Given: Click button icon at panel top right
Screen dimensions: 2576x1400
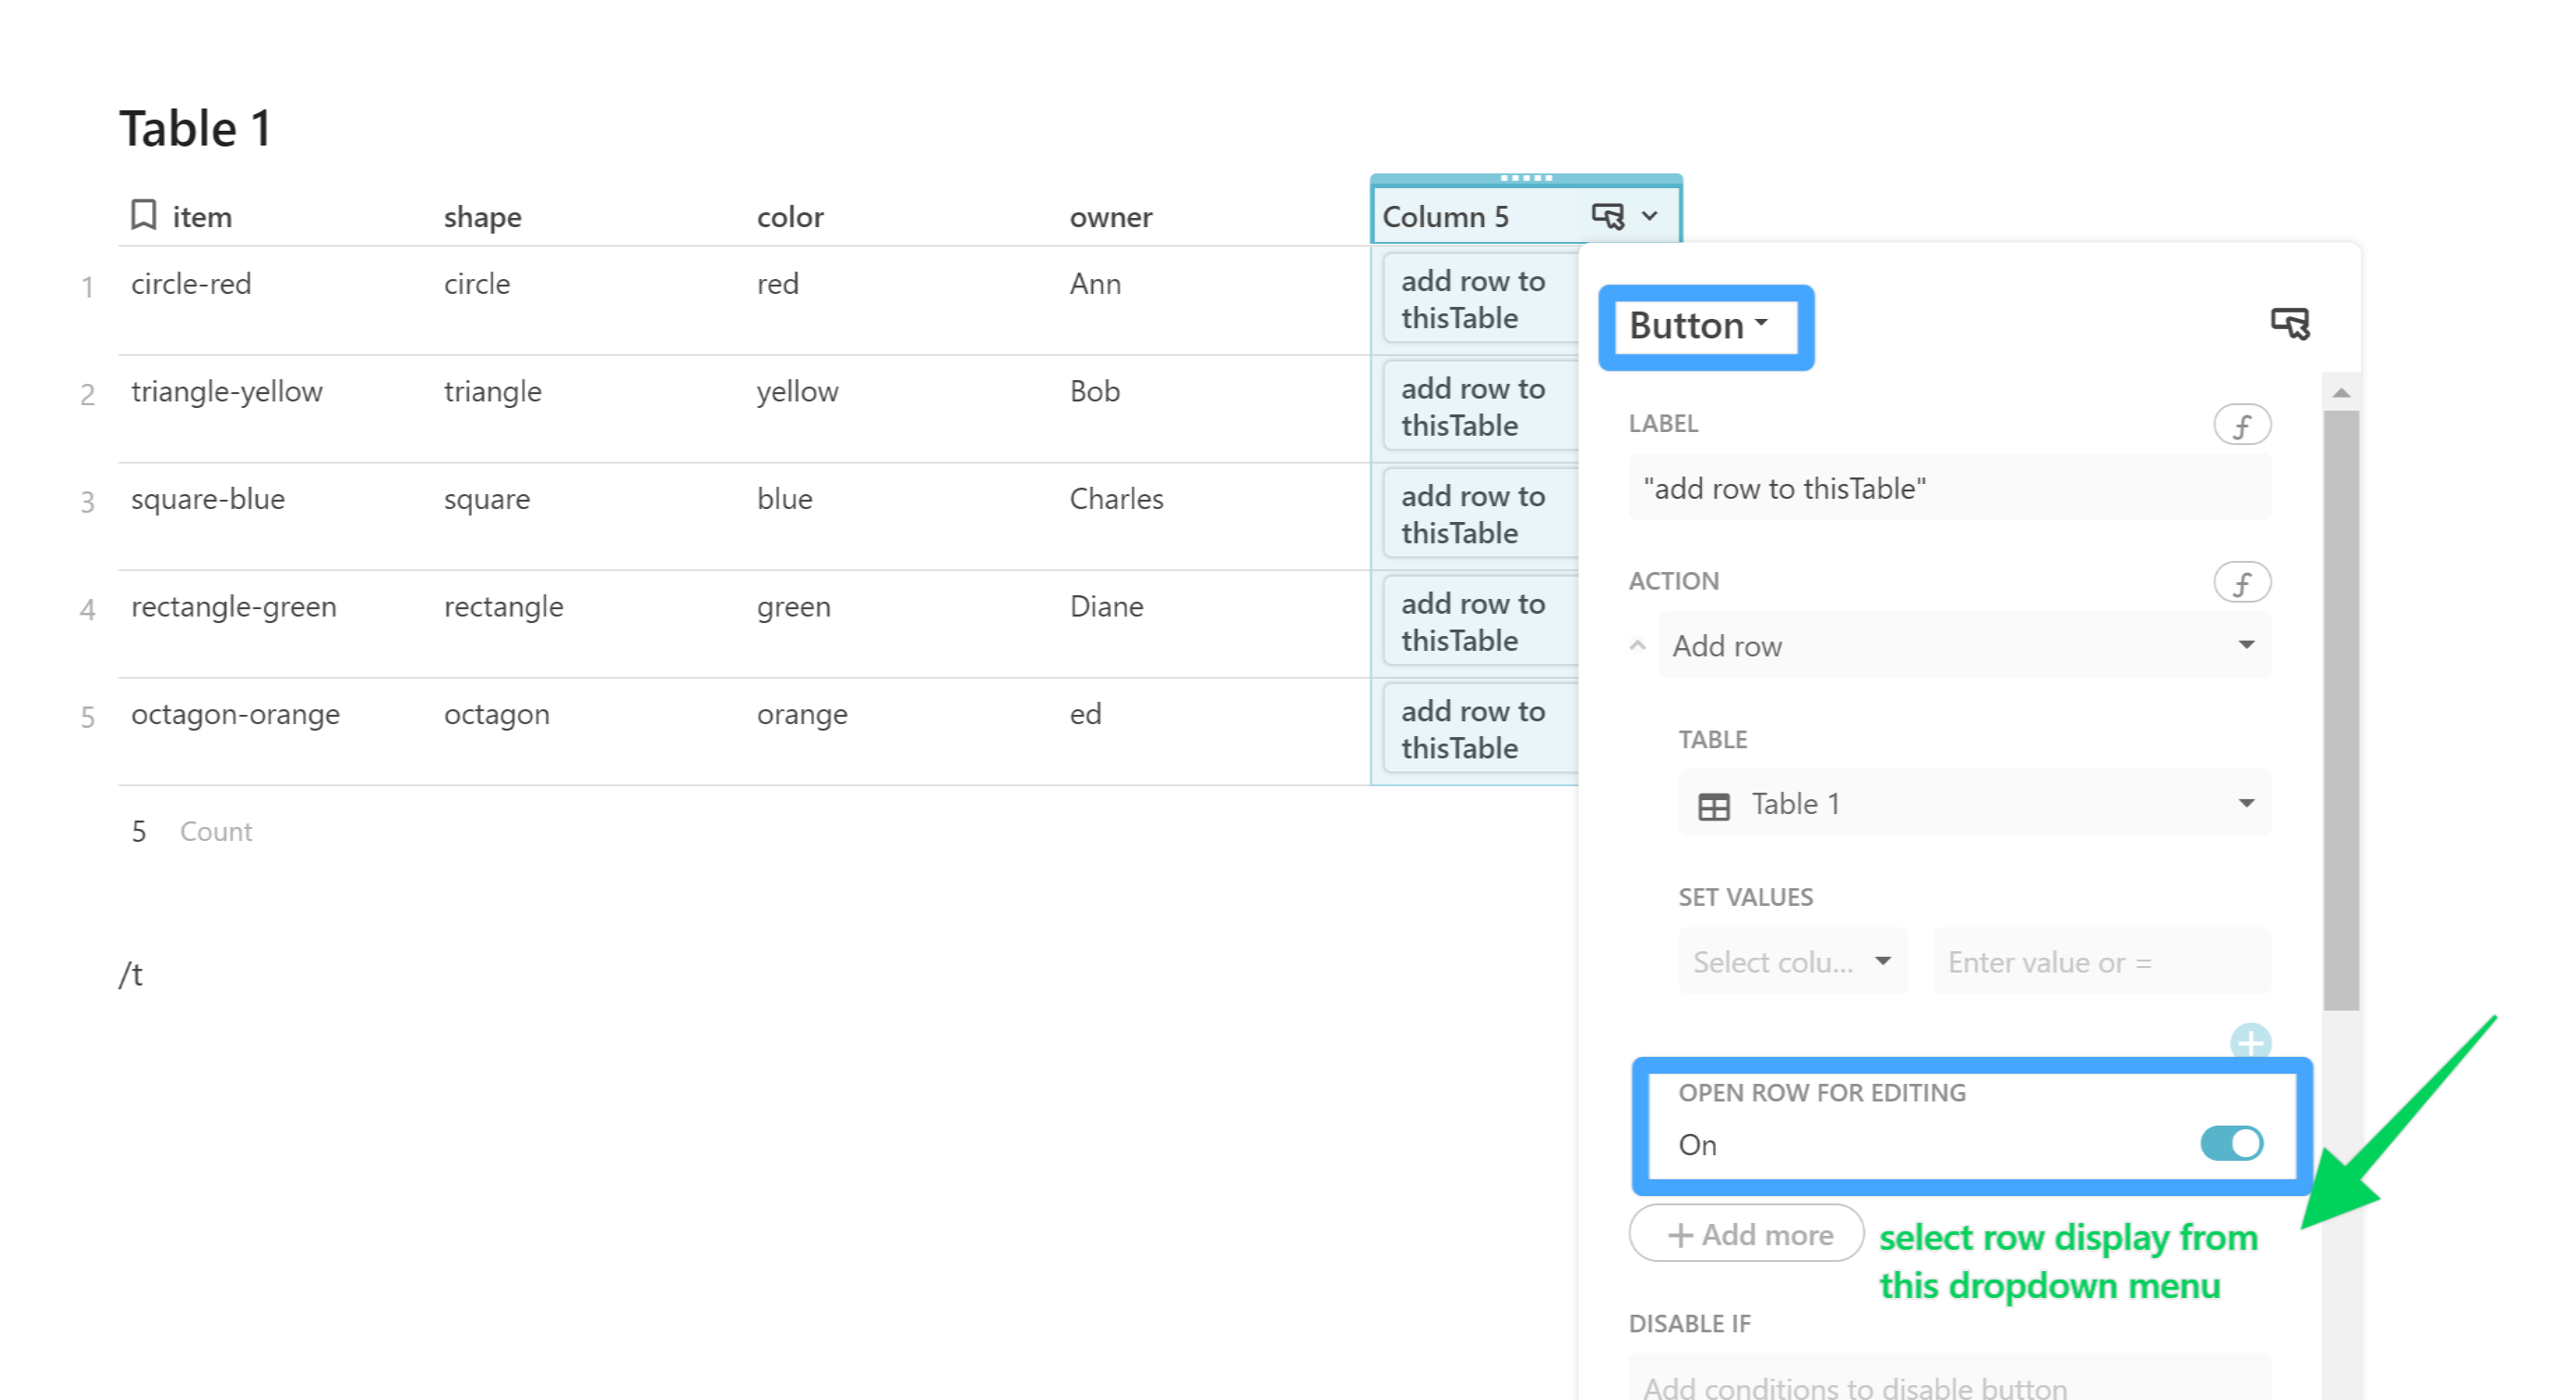Looking at the screenshot, I should pyautogui.click(x=2289, y=324).
